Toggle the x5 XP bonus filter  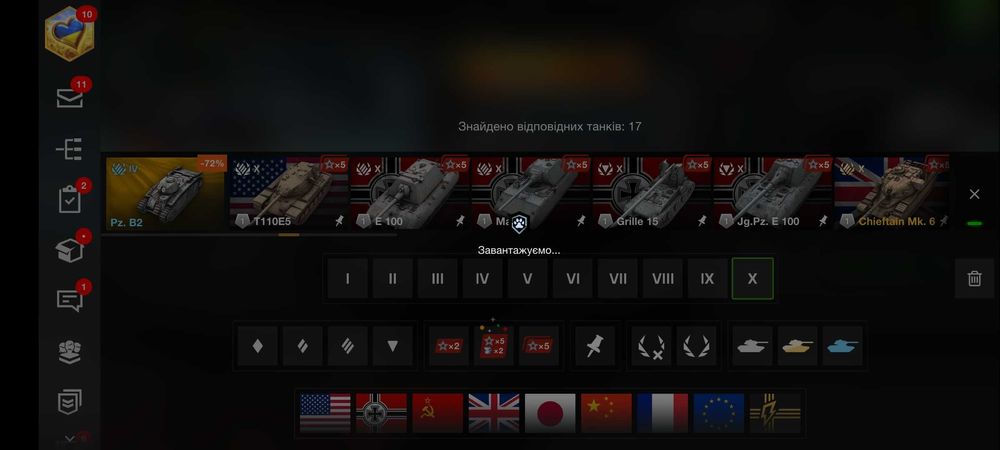coord(539,346)
